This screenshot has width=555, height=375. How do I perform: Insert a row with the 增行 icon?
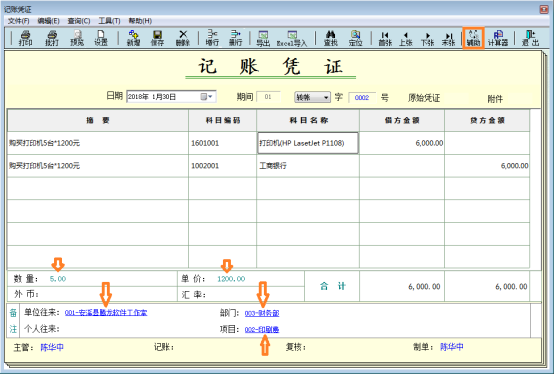click(212, 38)
